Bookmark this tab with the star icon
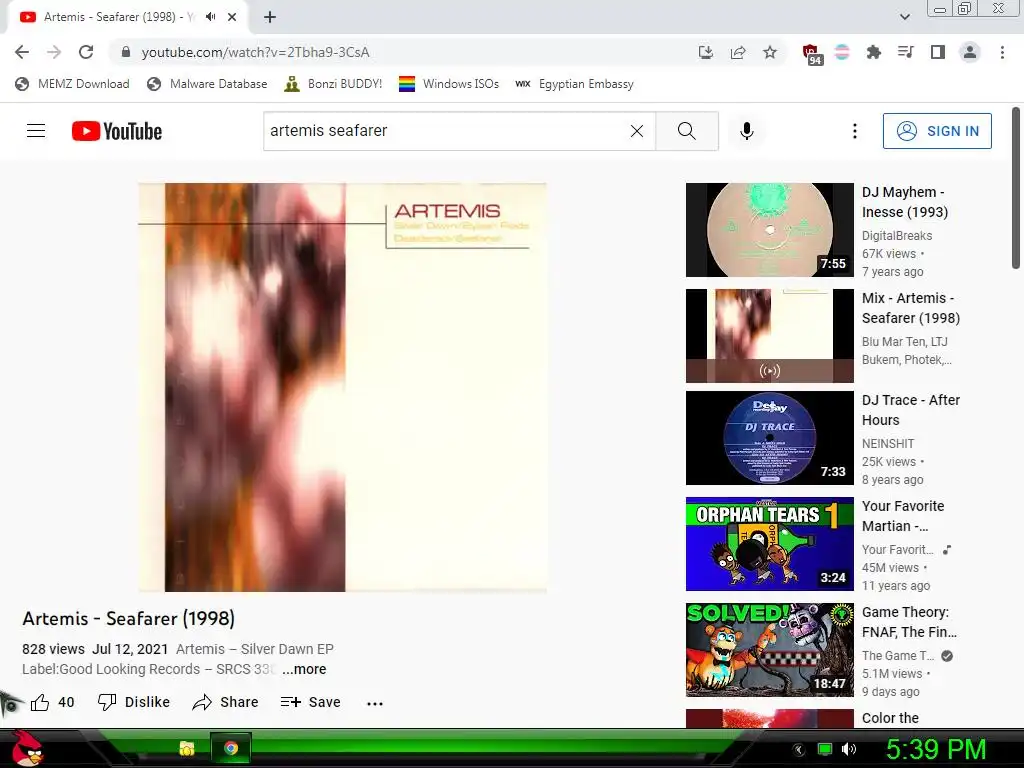 [x=770, y=52]
